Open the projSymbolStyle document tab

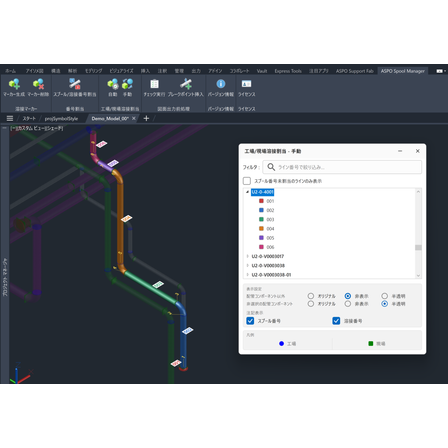61,119
